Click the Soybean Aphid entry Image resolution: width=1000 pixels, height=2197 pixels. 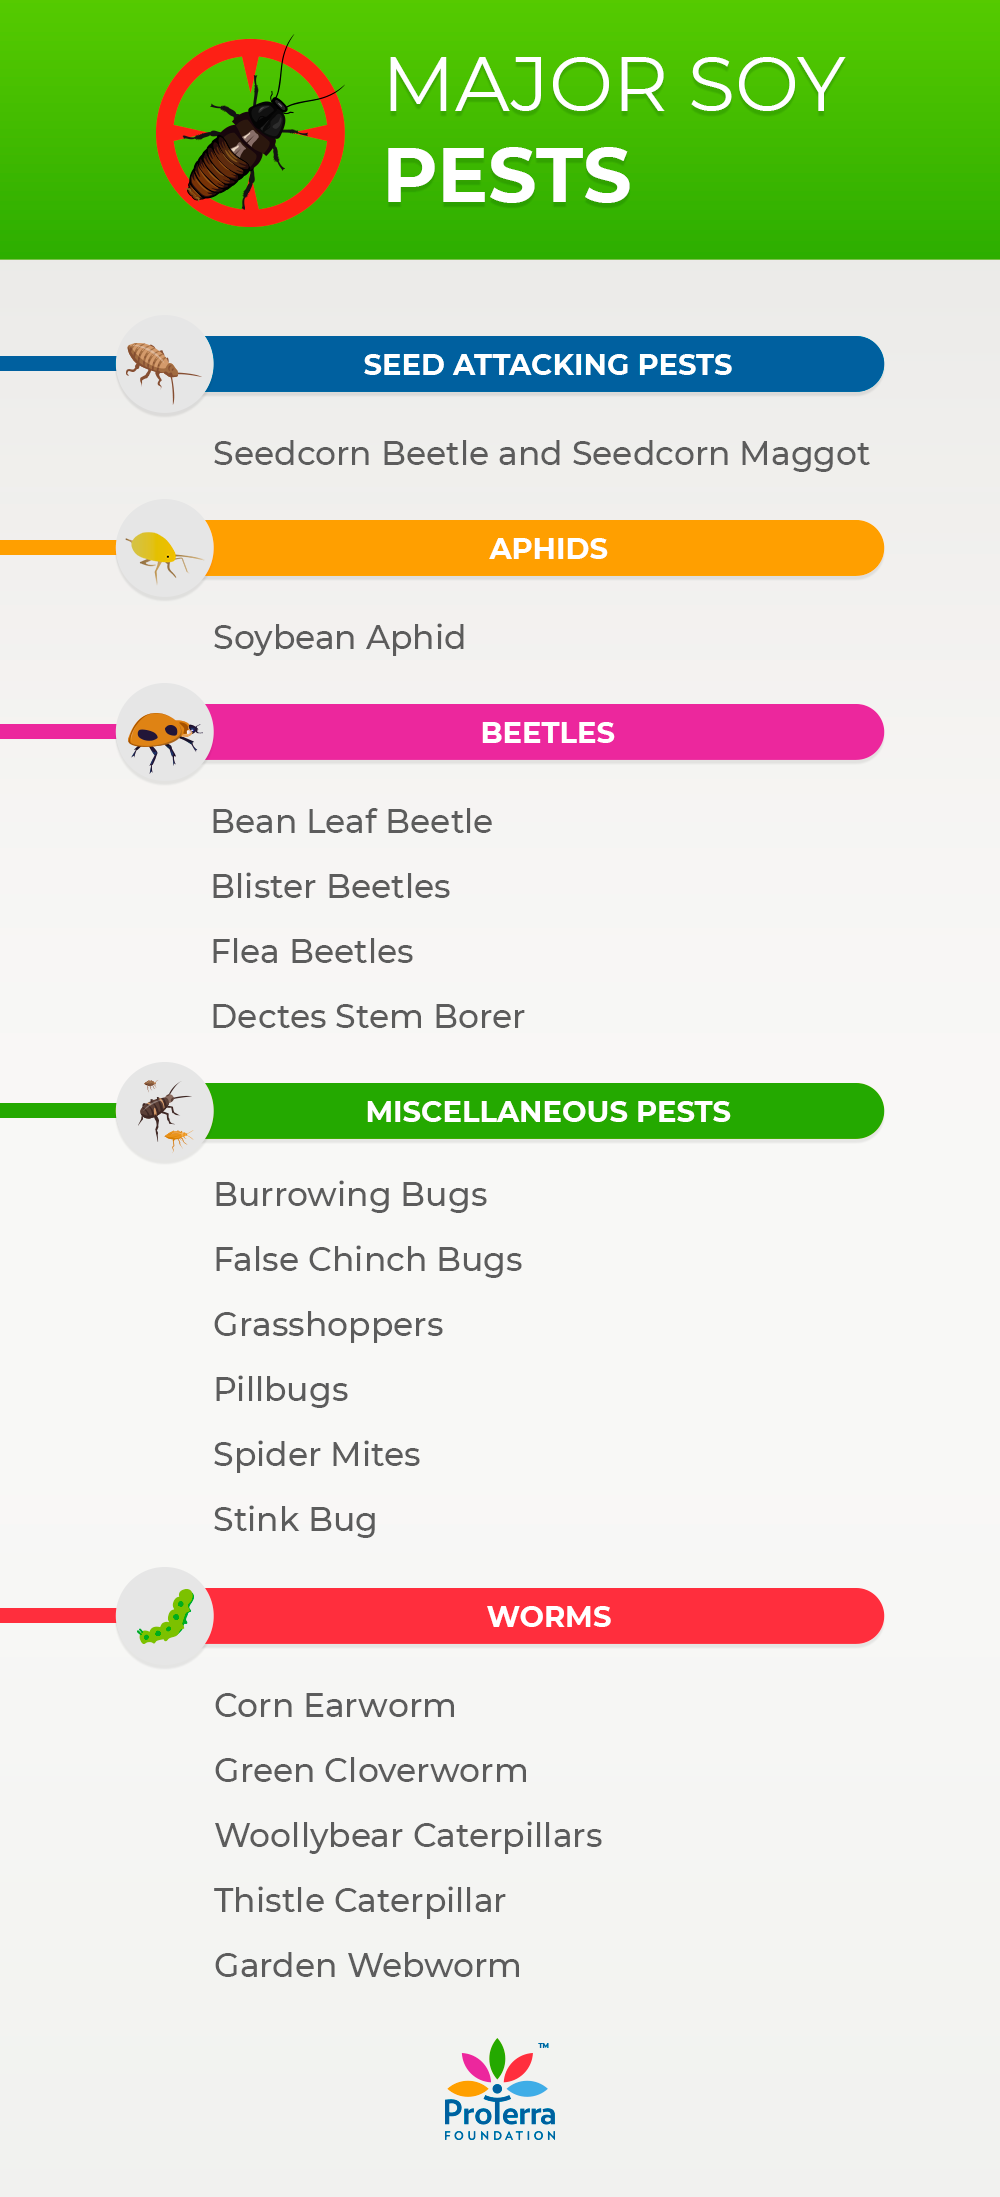pos(339,638)
